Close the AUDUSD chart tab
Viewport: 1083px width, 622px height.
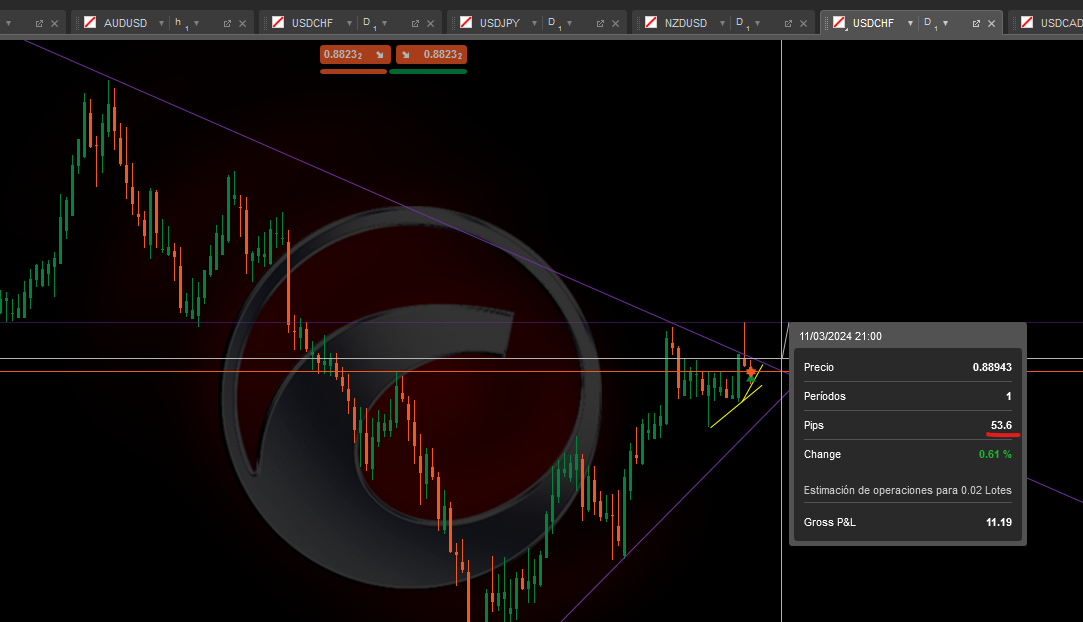click(242, 23)
